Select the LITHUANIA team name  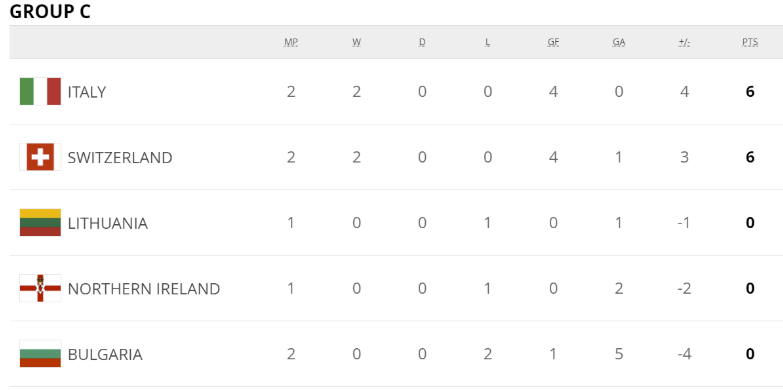click(108, 223)
